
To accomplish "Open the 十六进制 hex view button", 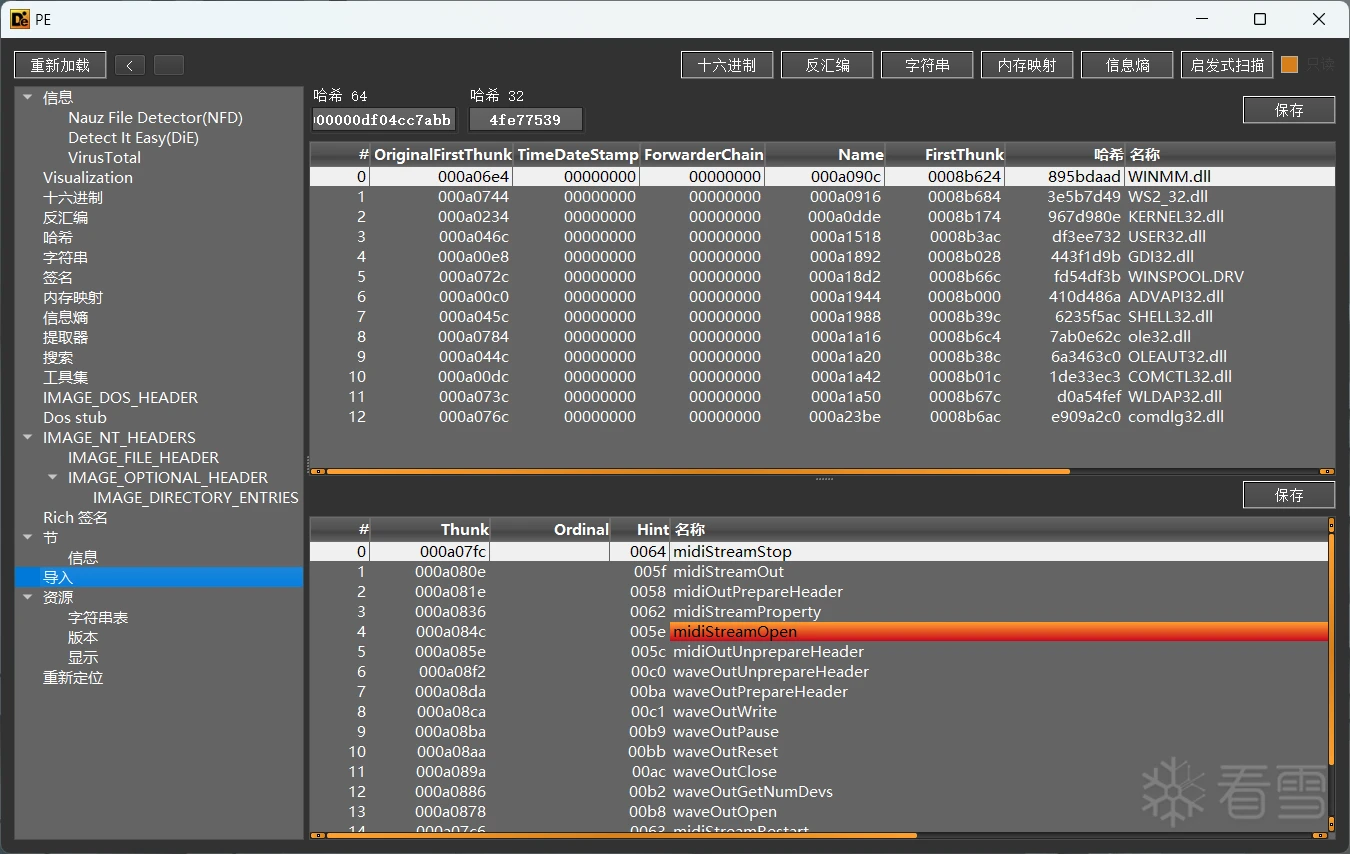I will pyautogui.click(x=727, y=65).
